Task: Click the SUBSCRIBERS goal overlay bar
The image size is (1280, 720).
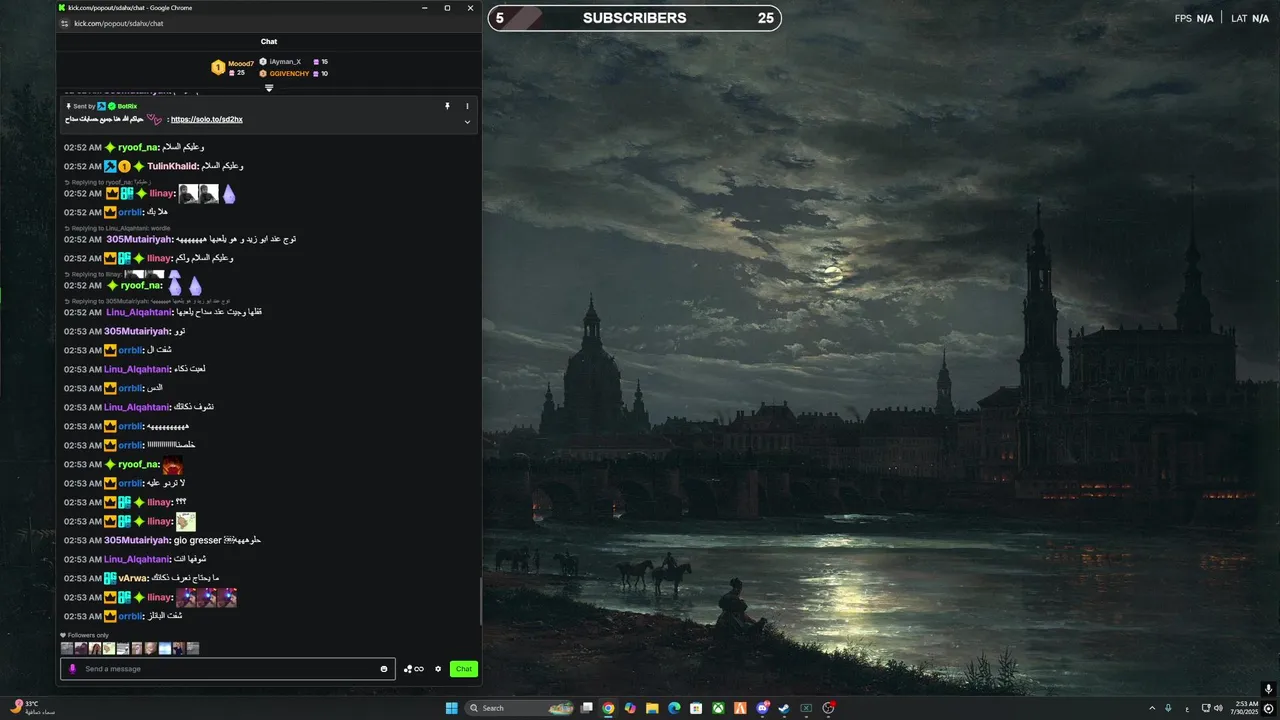Action: click(634, 18)
